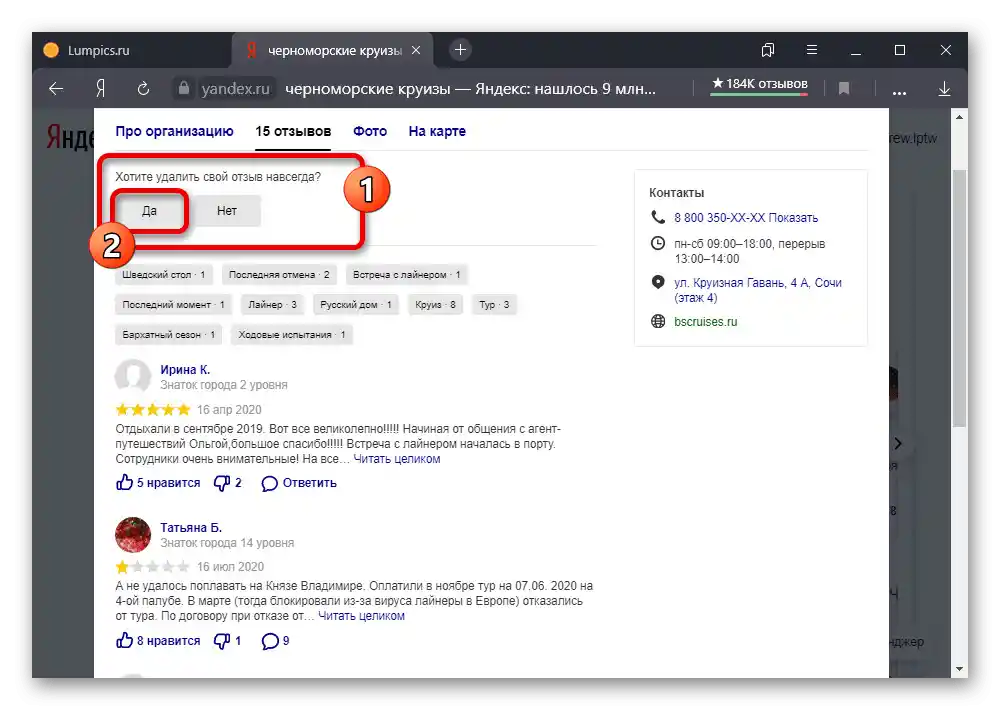Reload the page with the refresh icon
Screen dimensions: 1000x710
(x=143, y=88)
